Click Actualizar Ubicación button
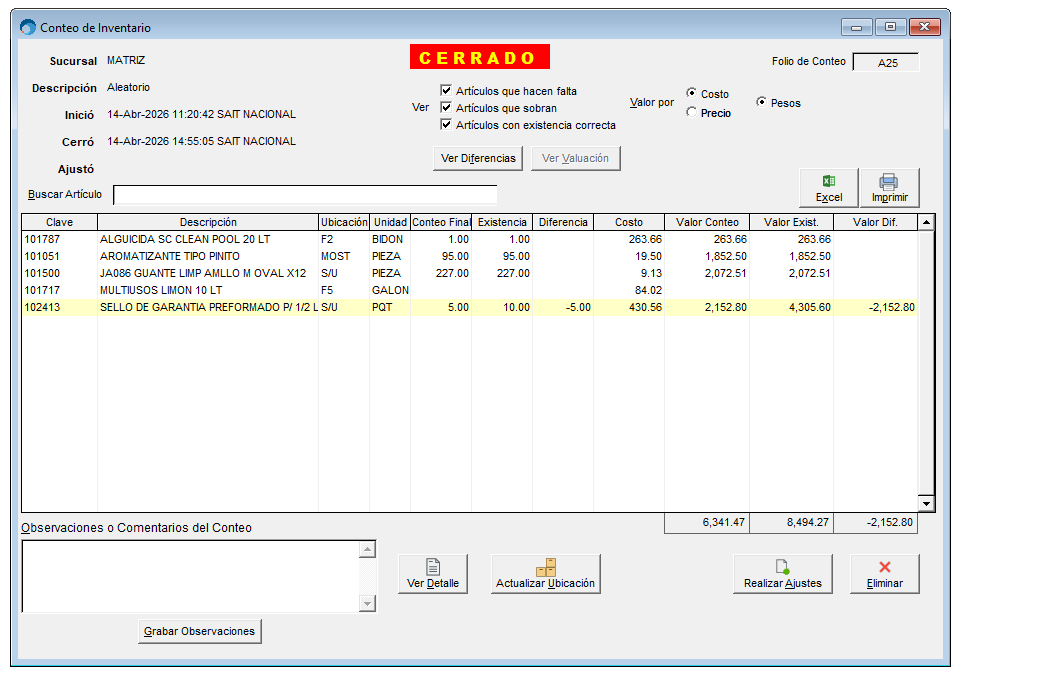The image size is (1044, 675). [545, 574]
